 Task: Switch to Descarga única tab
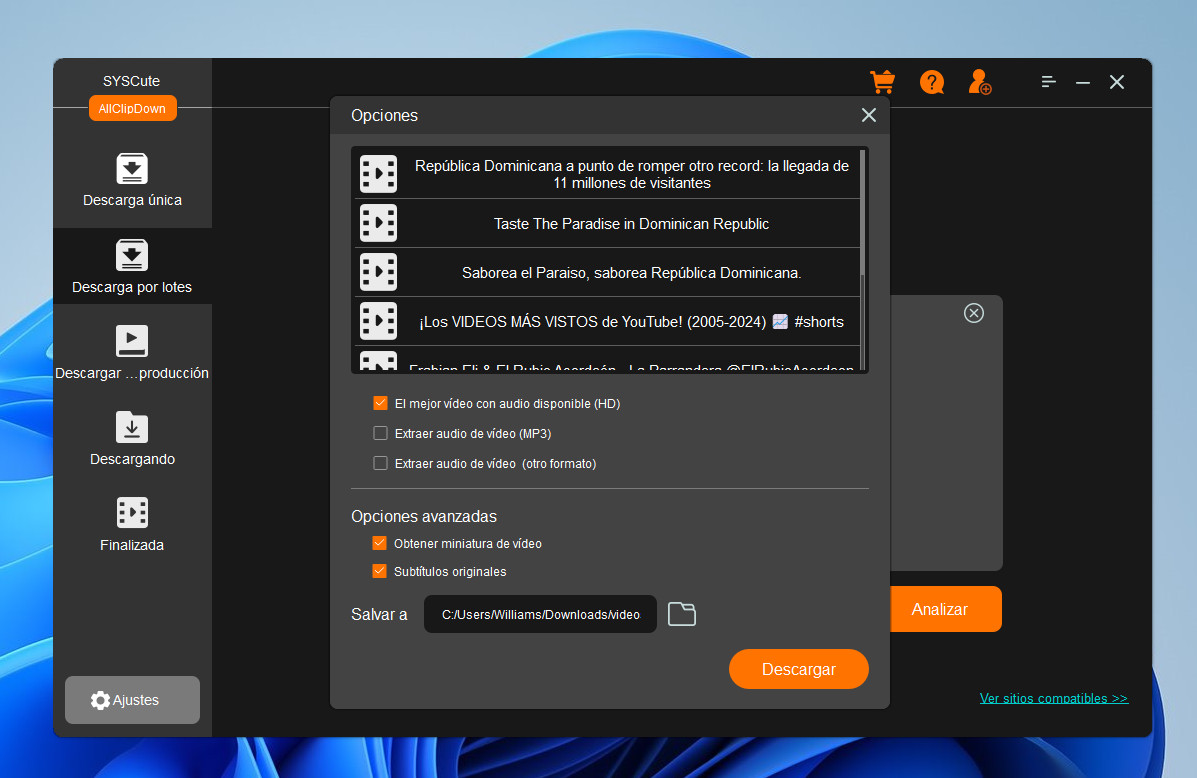click(x=132, y=181)
